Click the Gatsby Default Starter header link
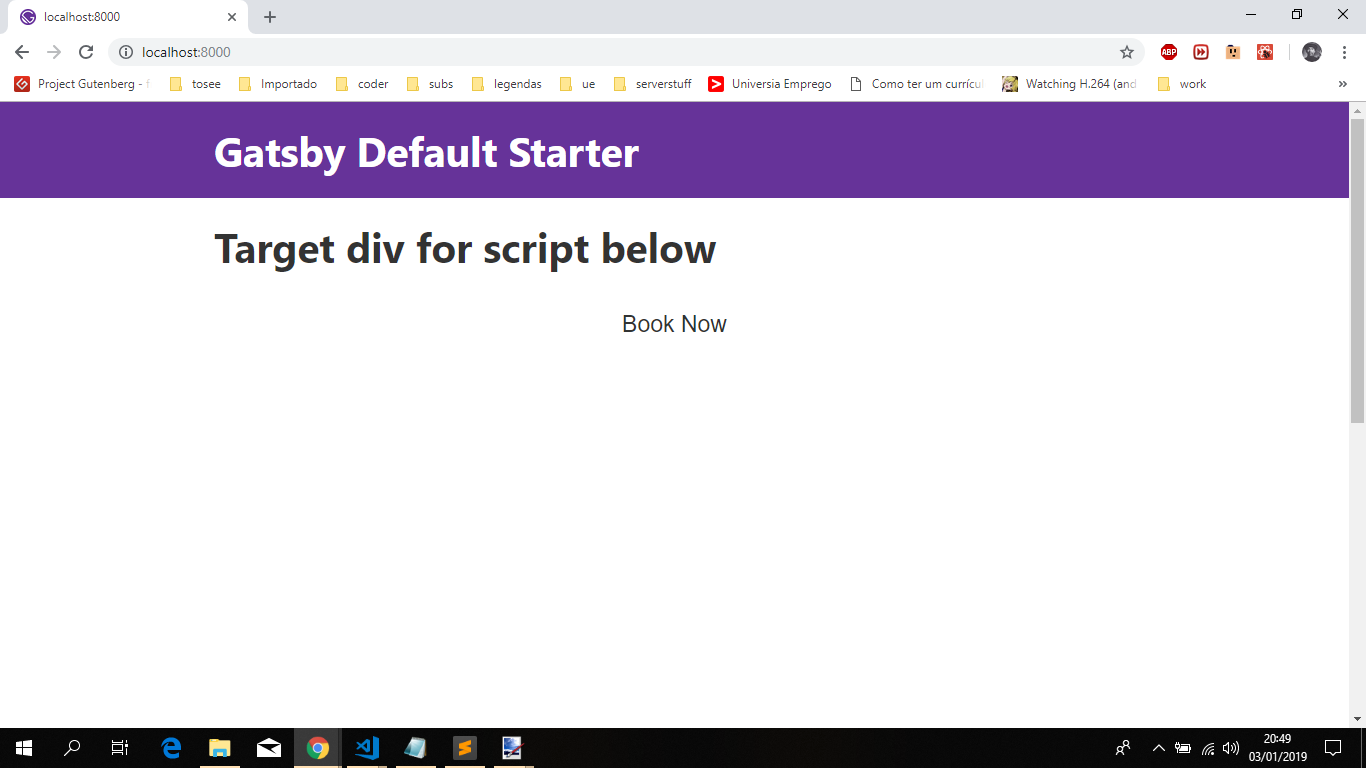This screenshot has height=768, width=1366. pos(426,153)
